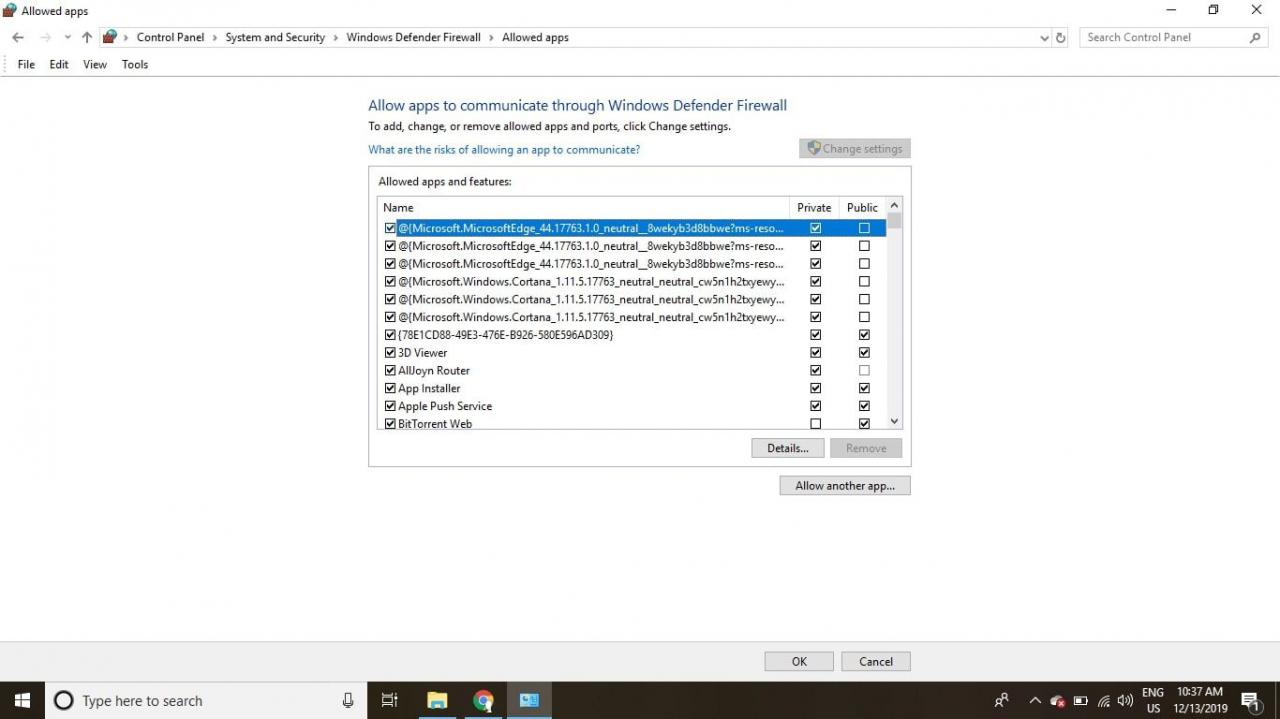The image size is (1280, 719).
Task: Click the Control Panel taskbar icon
Action: 530,700
